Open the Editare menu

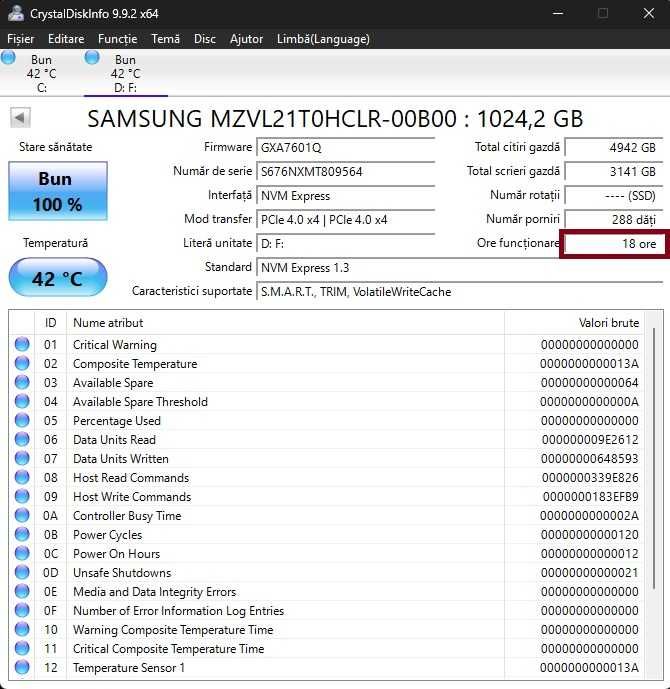pos(66,39)
